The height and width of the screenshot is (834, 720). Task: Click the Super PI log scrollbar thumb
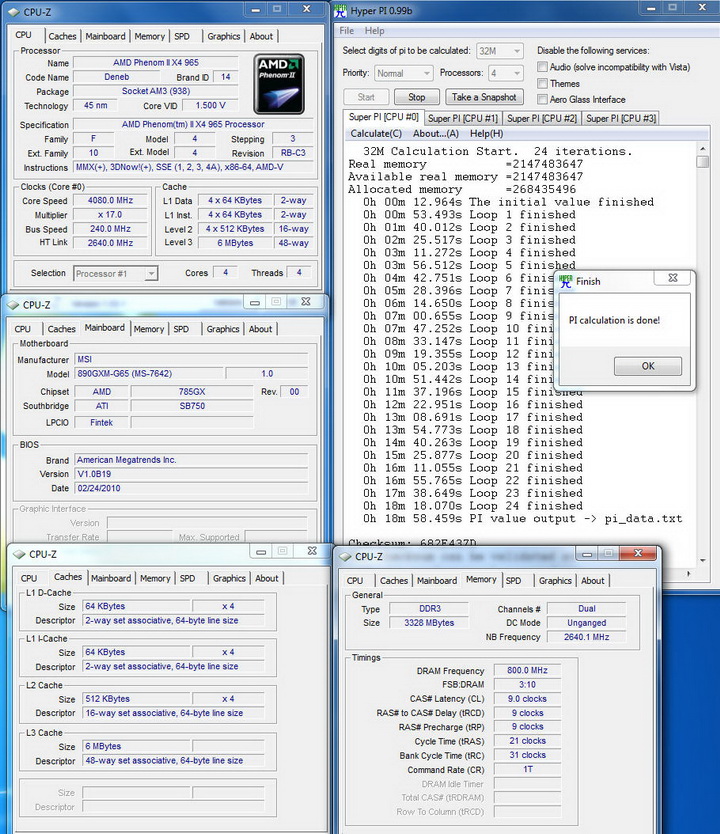click(x=703, y=162)
